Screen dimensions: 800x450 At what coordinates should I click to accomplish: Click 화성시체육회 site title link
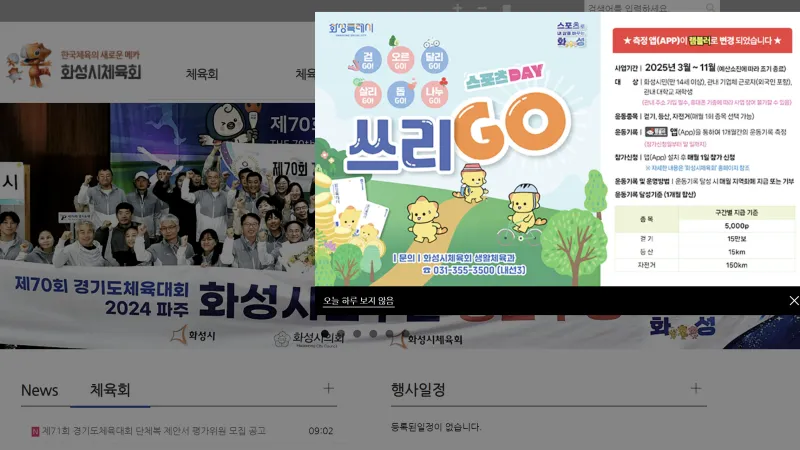point(101,72)
